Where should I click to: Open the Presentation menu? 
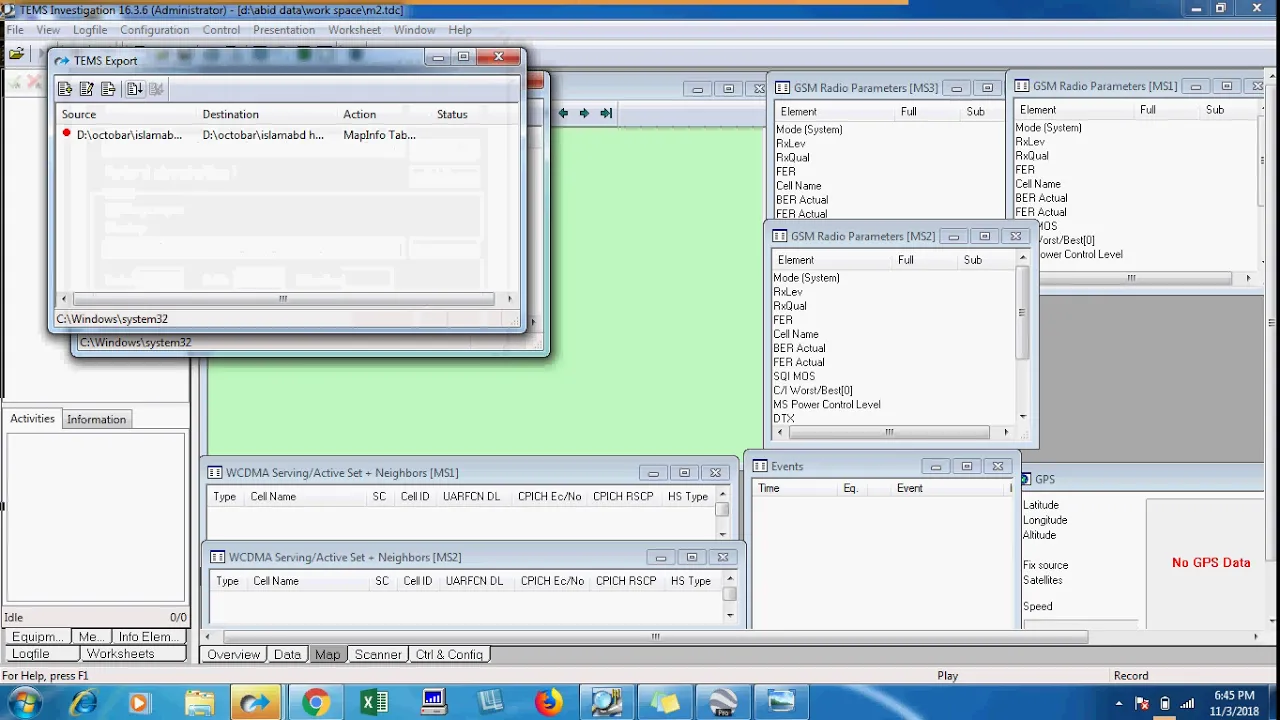pyautogui.click(x=284, y=30)
